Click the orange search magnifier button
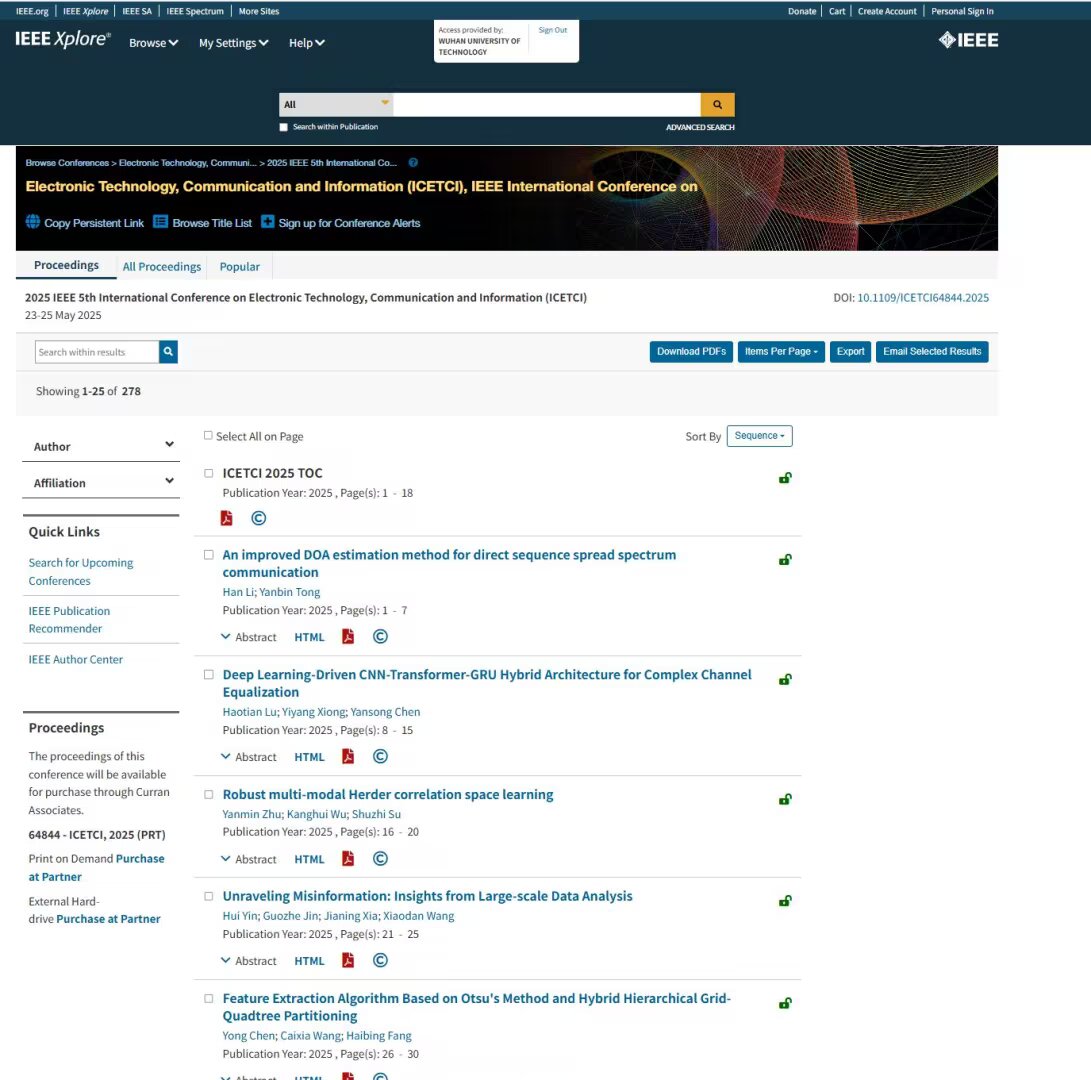Screen dimensions: 1091x1080 [x=717, y=104]
